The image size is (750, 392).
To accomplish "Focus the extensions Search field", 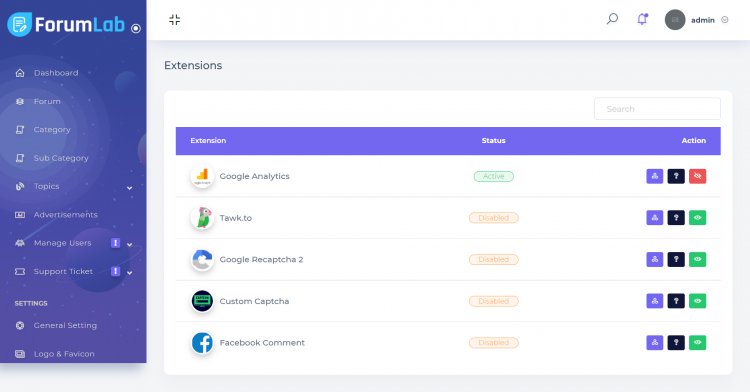I will (657, 109).
